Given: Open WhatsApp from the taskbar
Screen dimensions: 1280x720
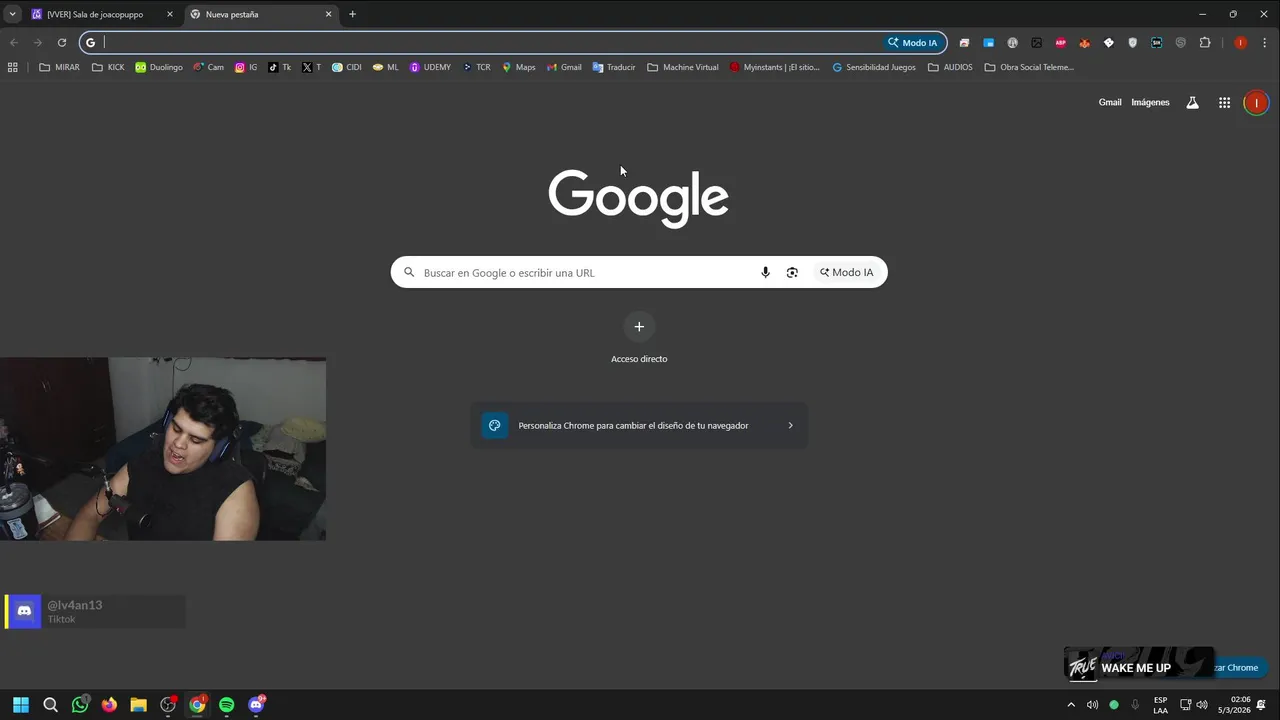Looking at the screenshot, I should click(80, 705).
